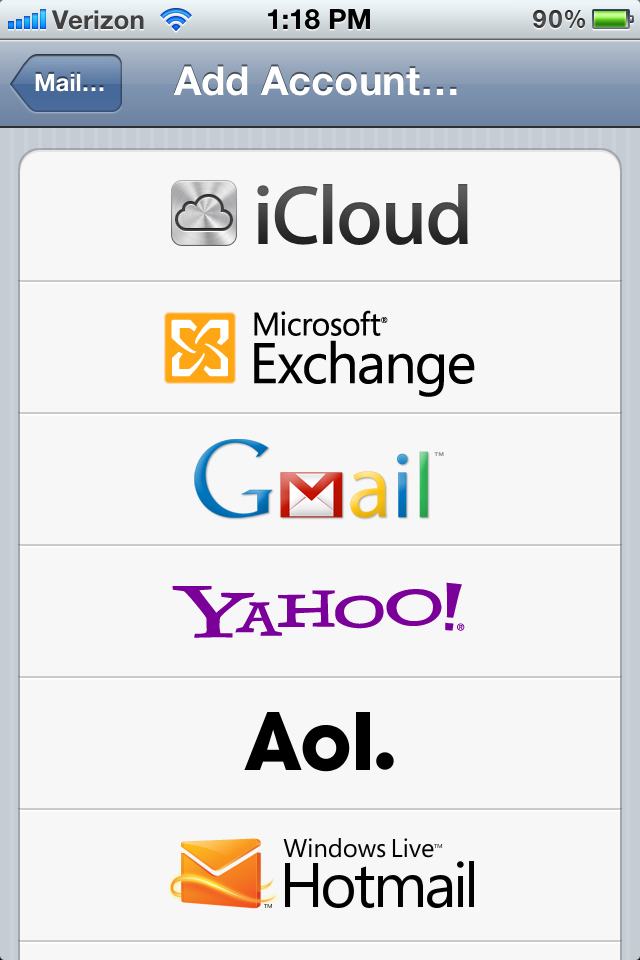Select the orange Microsoft Exchange icon

200,348
